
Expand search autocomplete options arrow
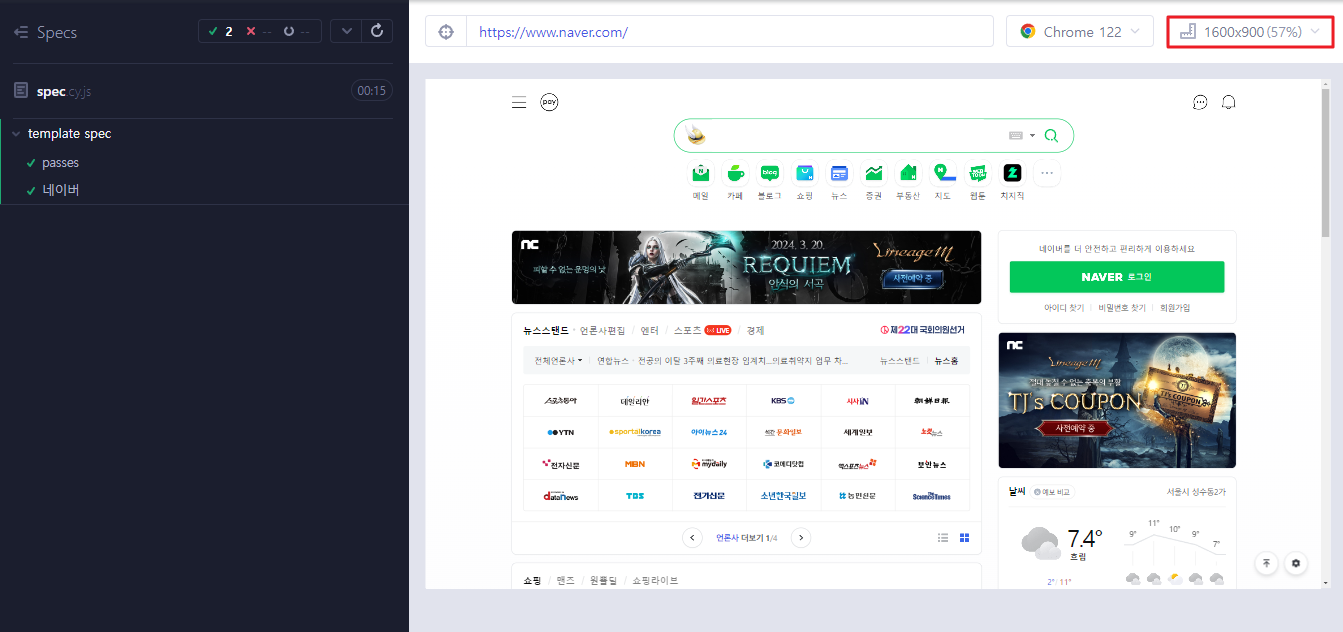pyautogui.click(x=1032, y=135)
